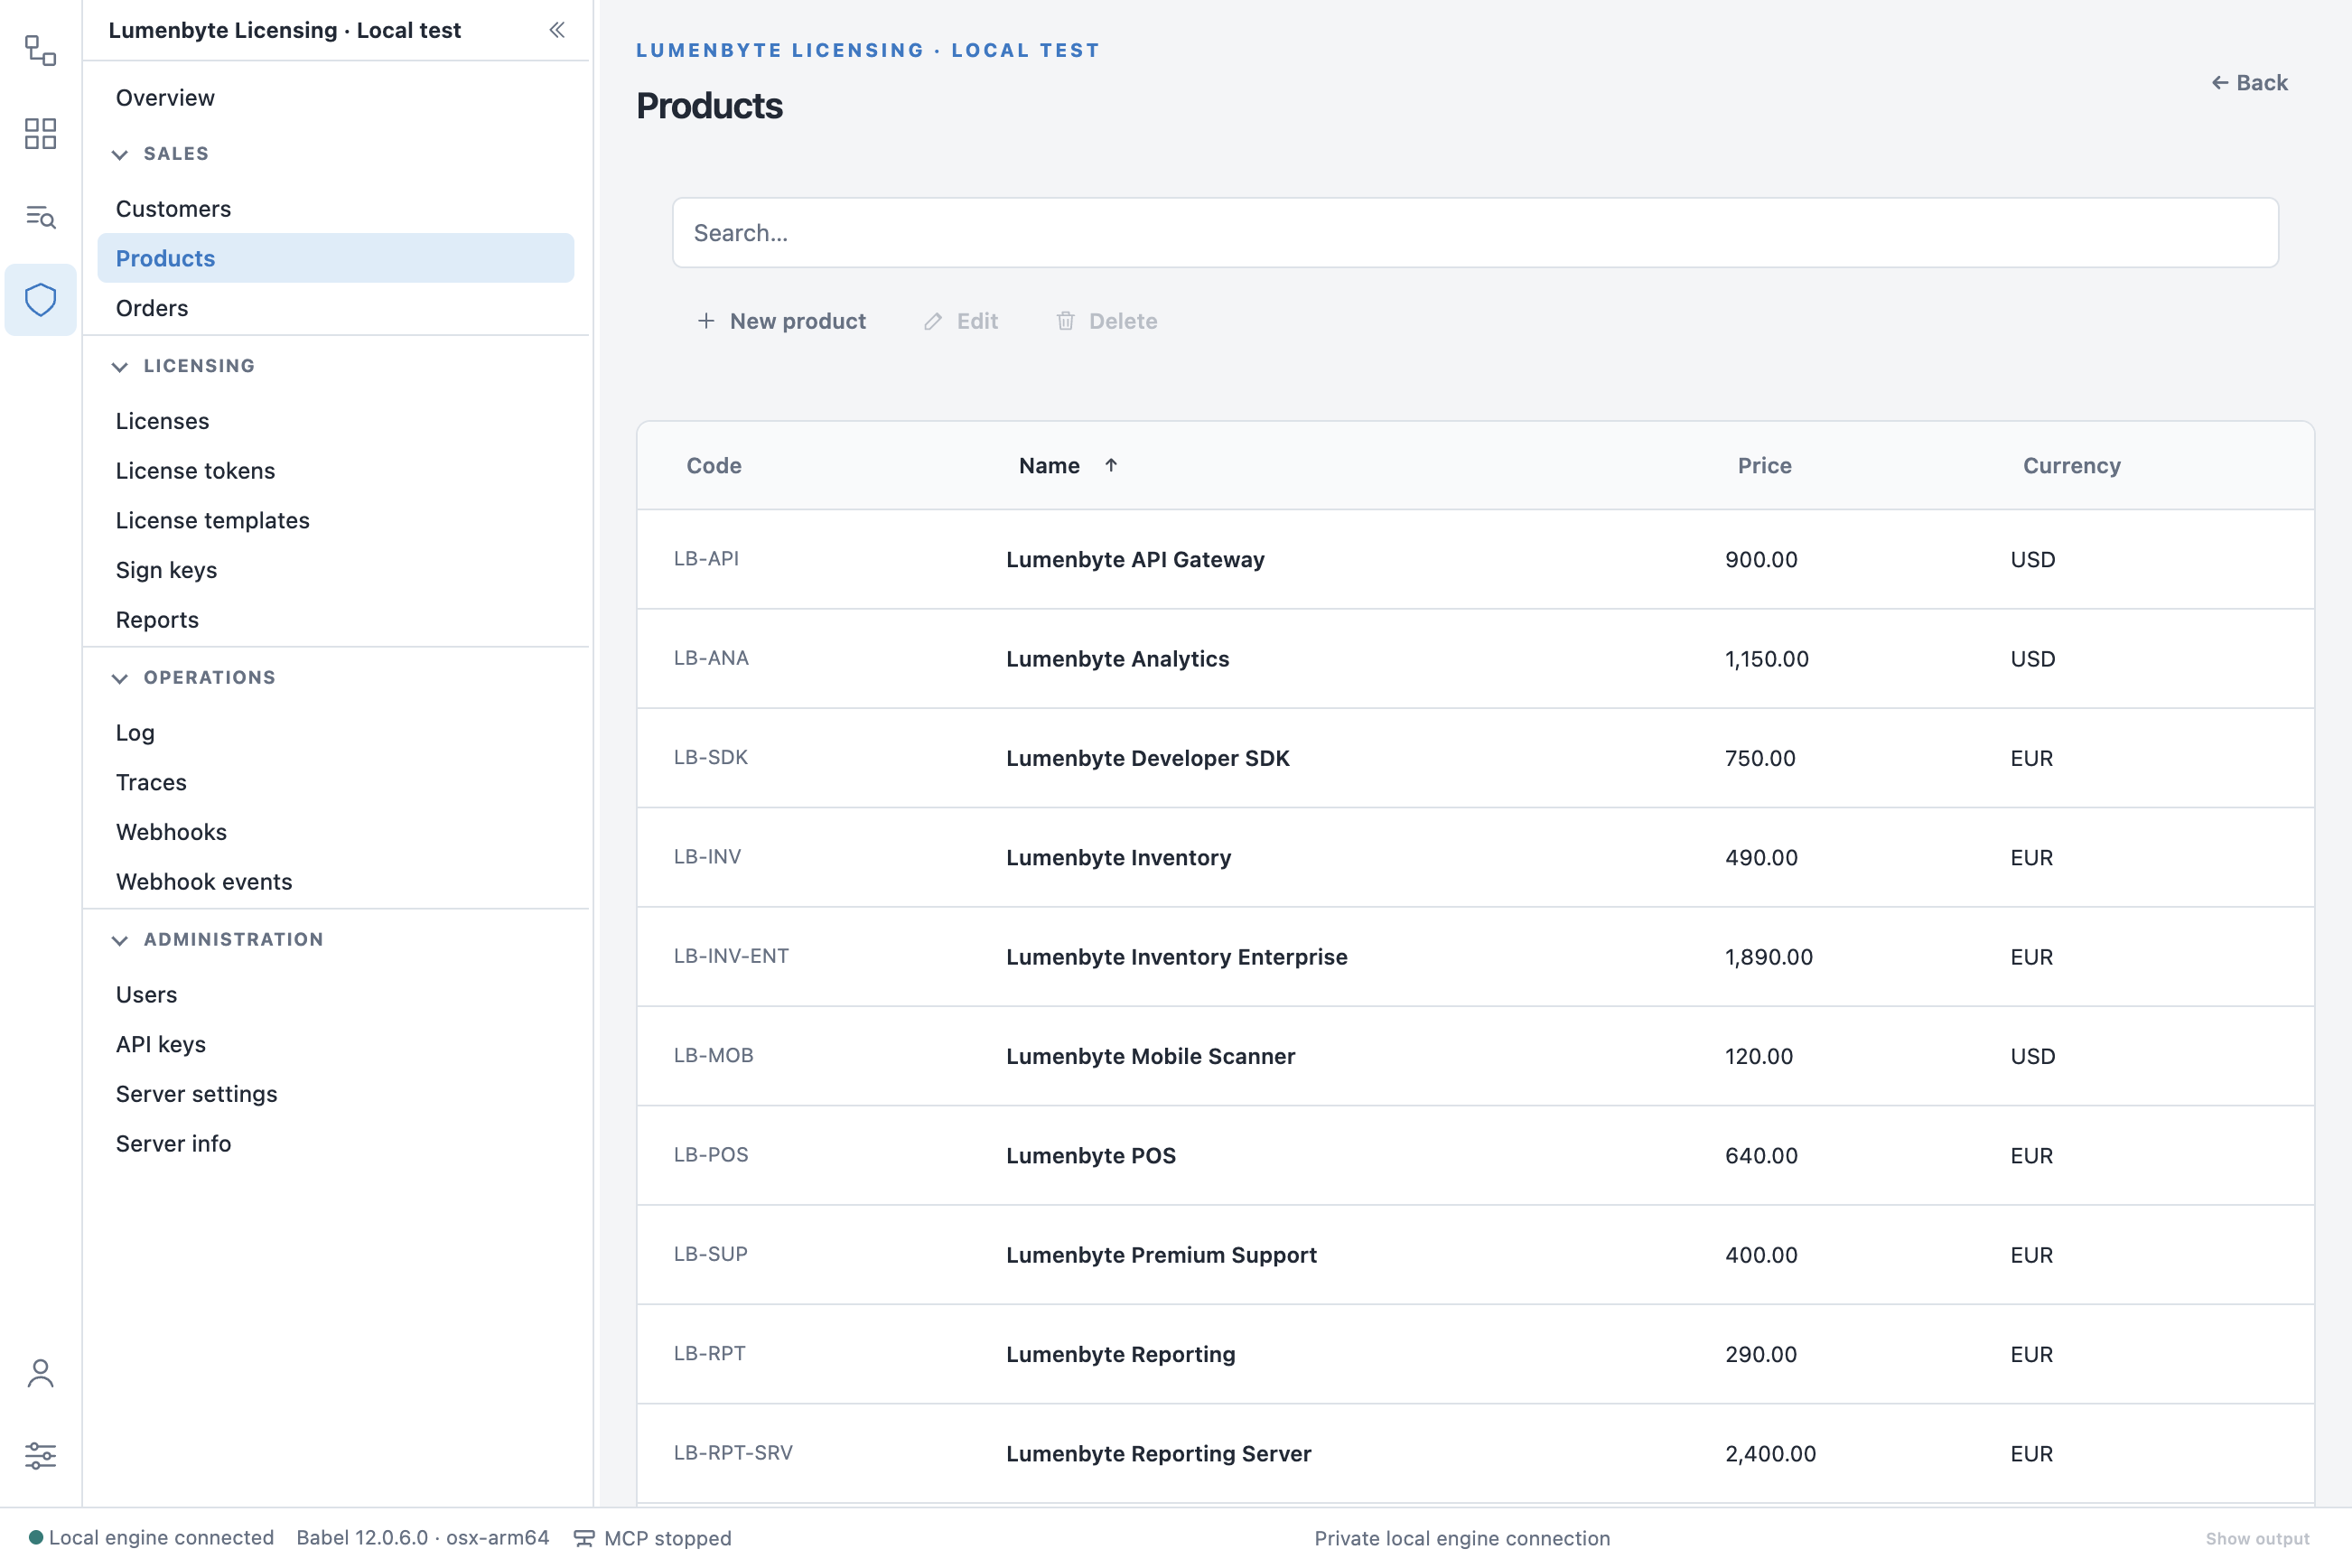Viewport: 2352px width, 1568px height.
Task: Select the LB-RPT-SRV code cell
Action: (x=733, y=1452)
